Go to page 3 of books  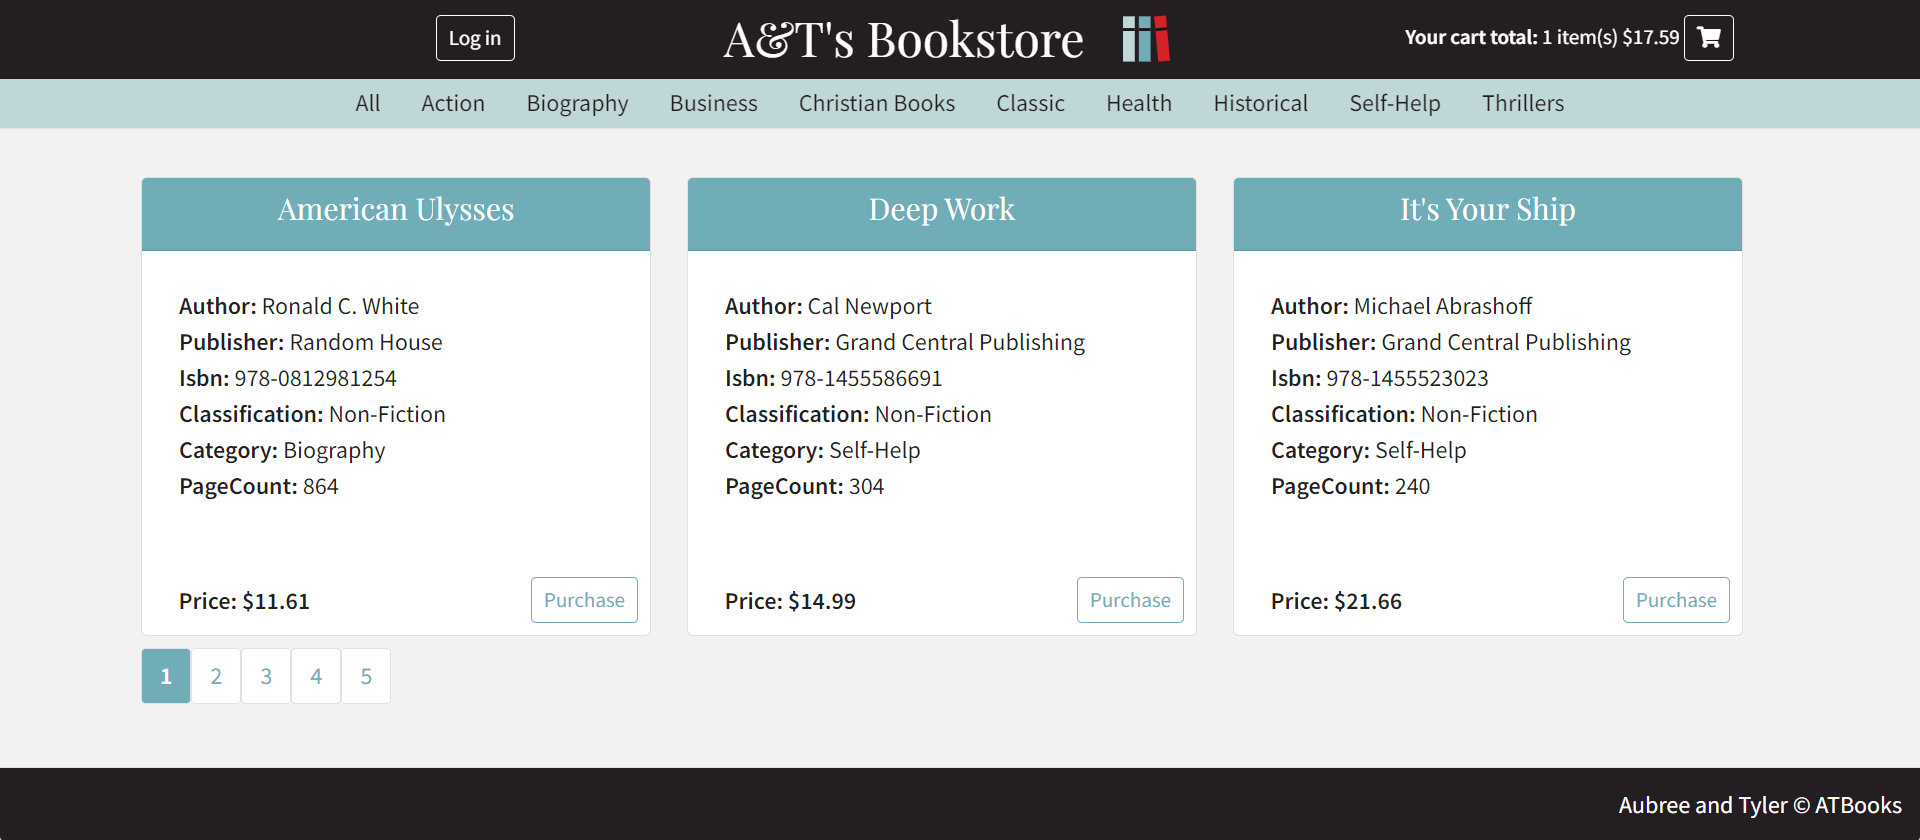266,676
